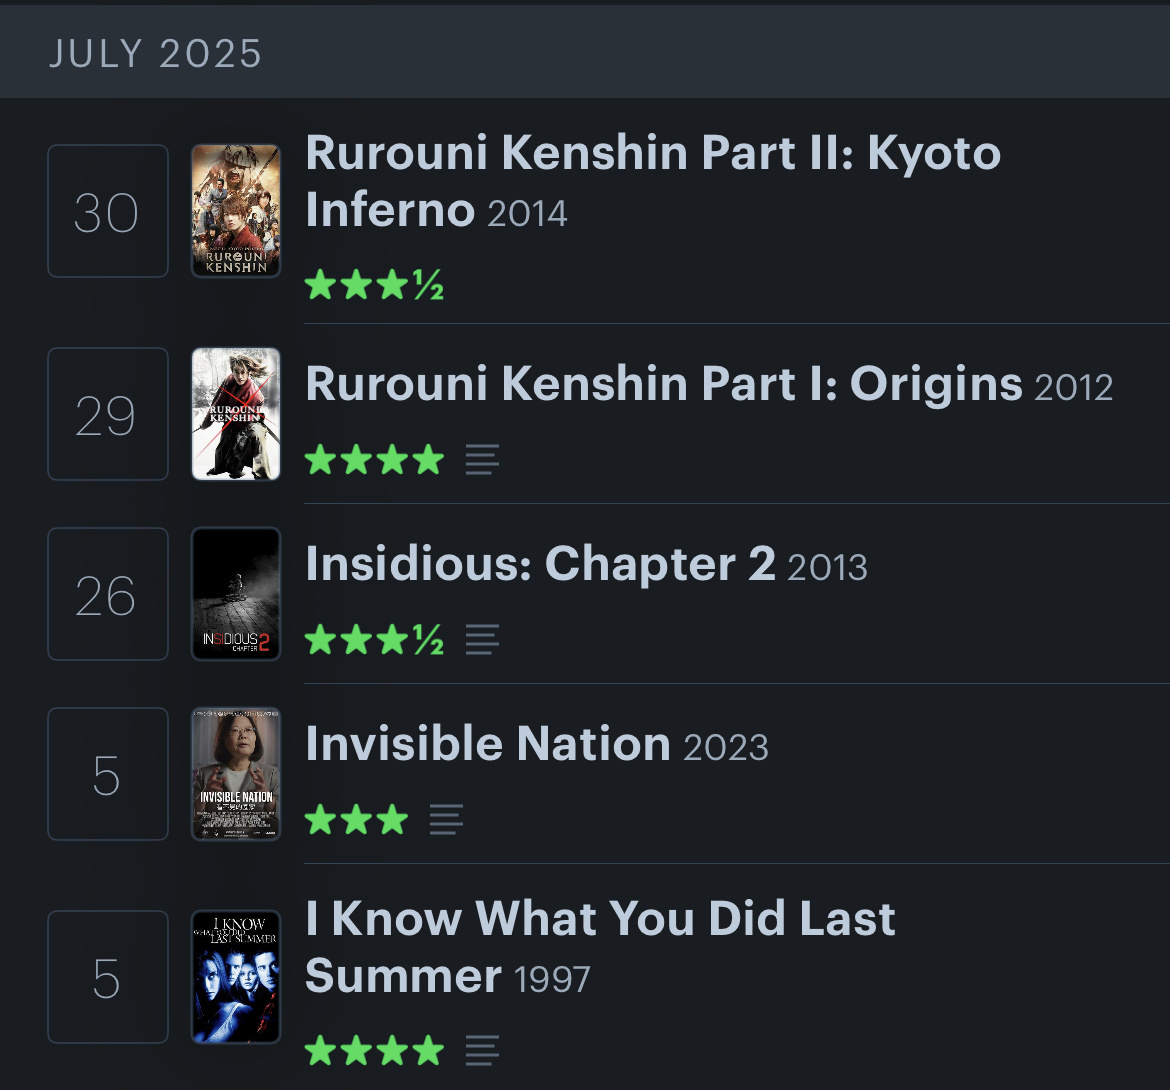Image resolution: width=1170 pixels, height=1090 pixels.
Task: Open review icon for Invisible Nation
Action: pos(446,819)
